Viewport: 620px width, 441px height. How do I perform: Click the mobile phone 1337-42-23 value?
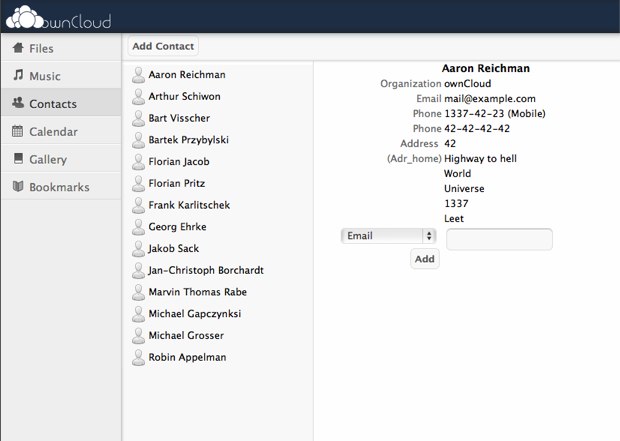pyautogui.click(x=495, y=114)
